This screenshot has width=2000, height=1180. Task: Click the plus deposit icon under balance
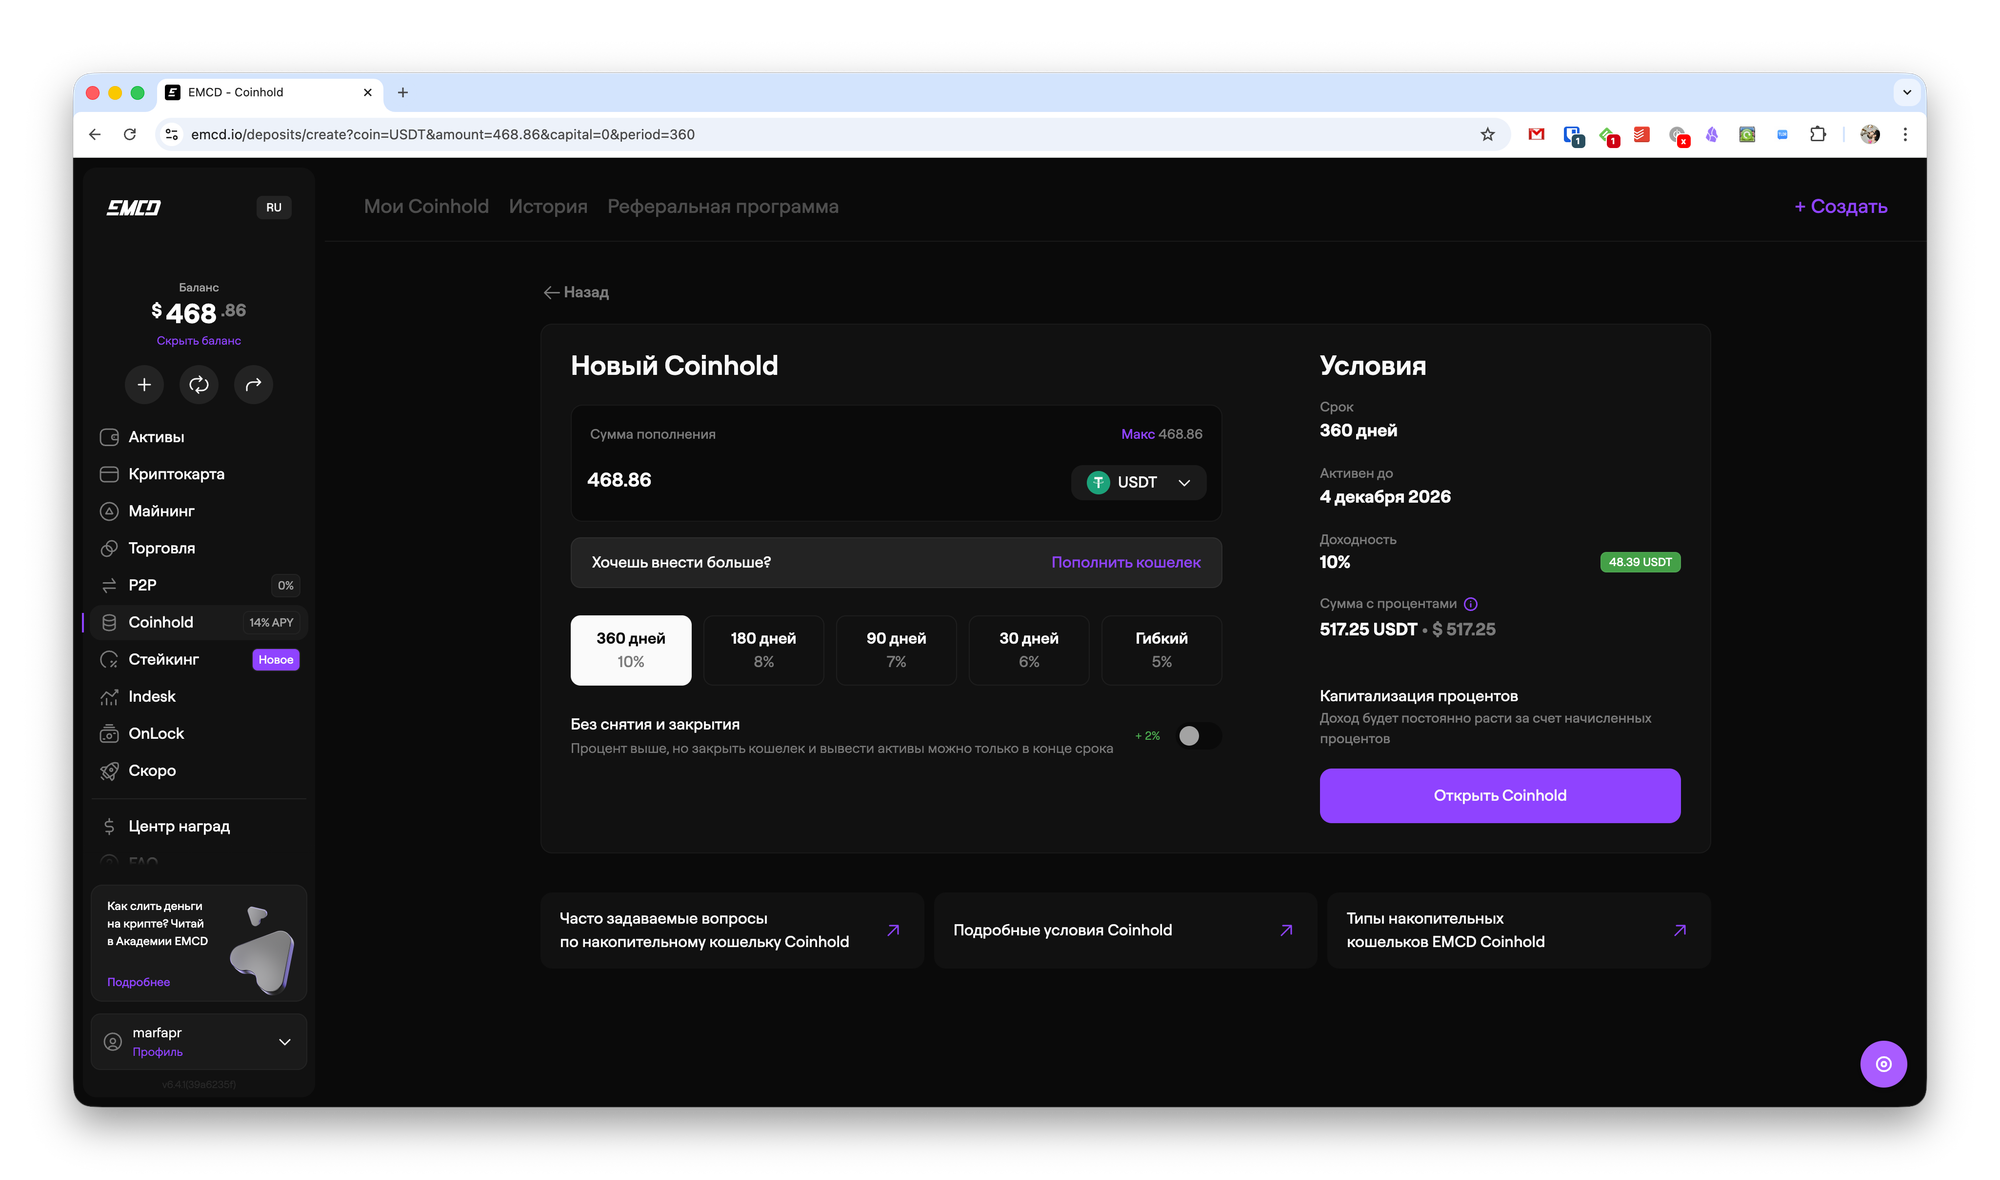click(144, 384)
